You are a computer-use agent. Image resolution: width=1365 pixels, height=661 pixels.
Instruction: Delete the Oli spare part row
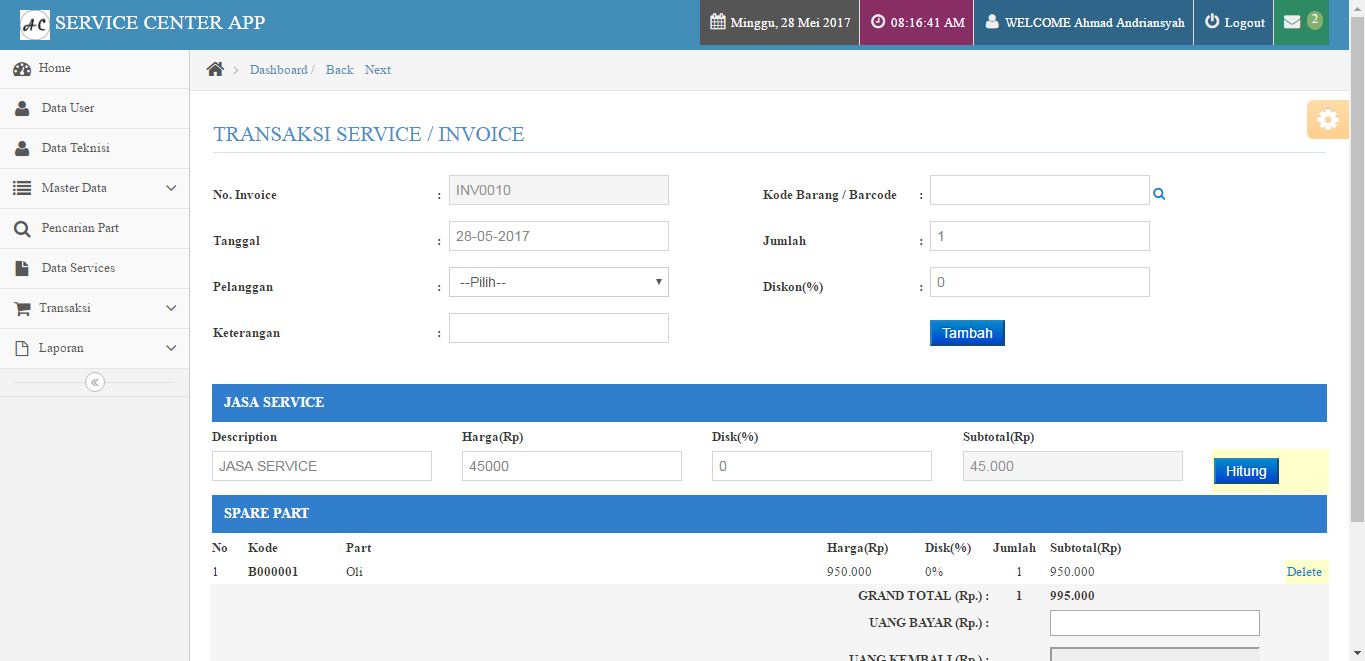point(1304,571)
